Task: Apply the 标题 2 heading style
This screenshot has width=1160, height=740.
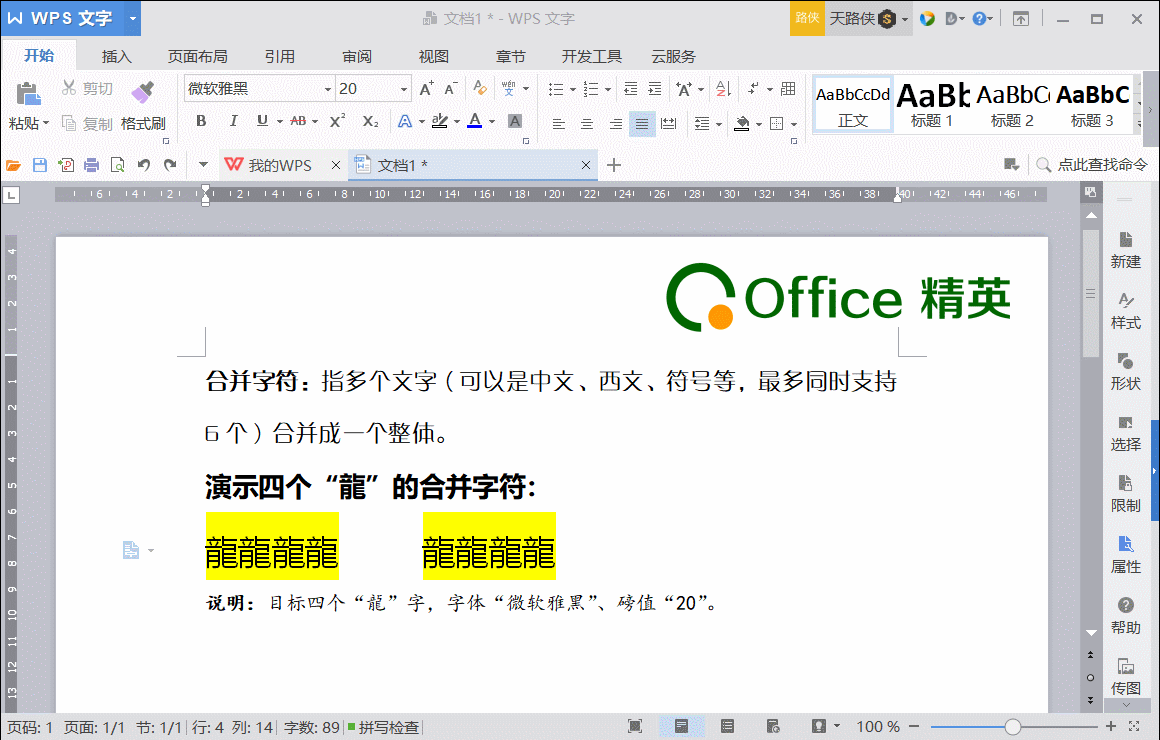Action: point(1012,105)
